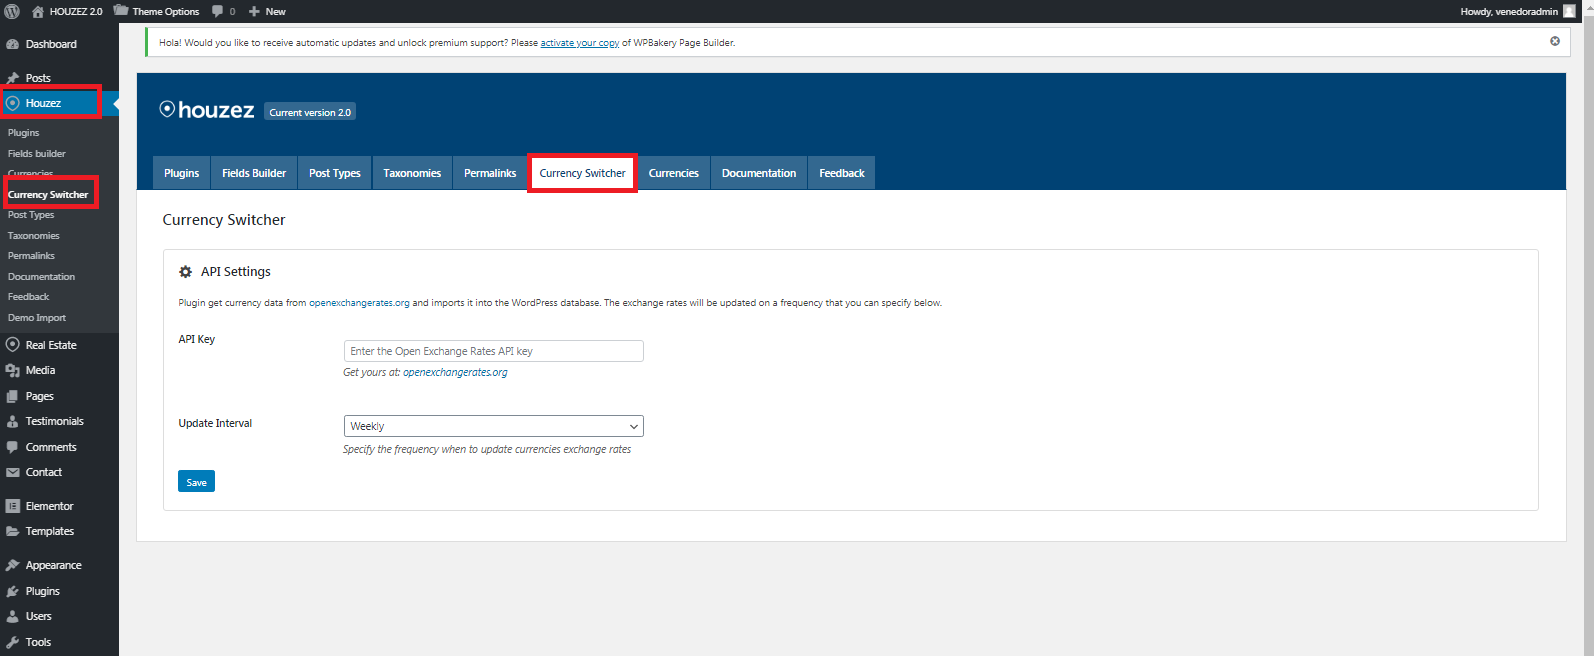Click the Users icon in sidebar

[13, 616]
